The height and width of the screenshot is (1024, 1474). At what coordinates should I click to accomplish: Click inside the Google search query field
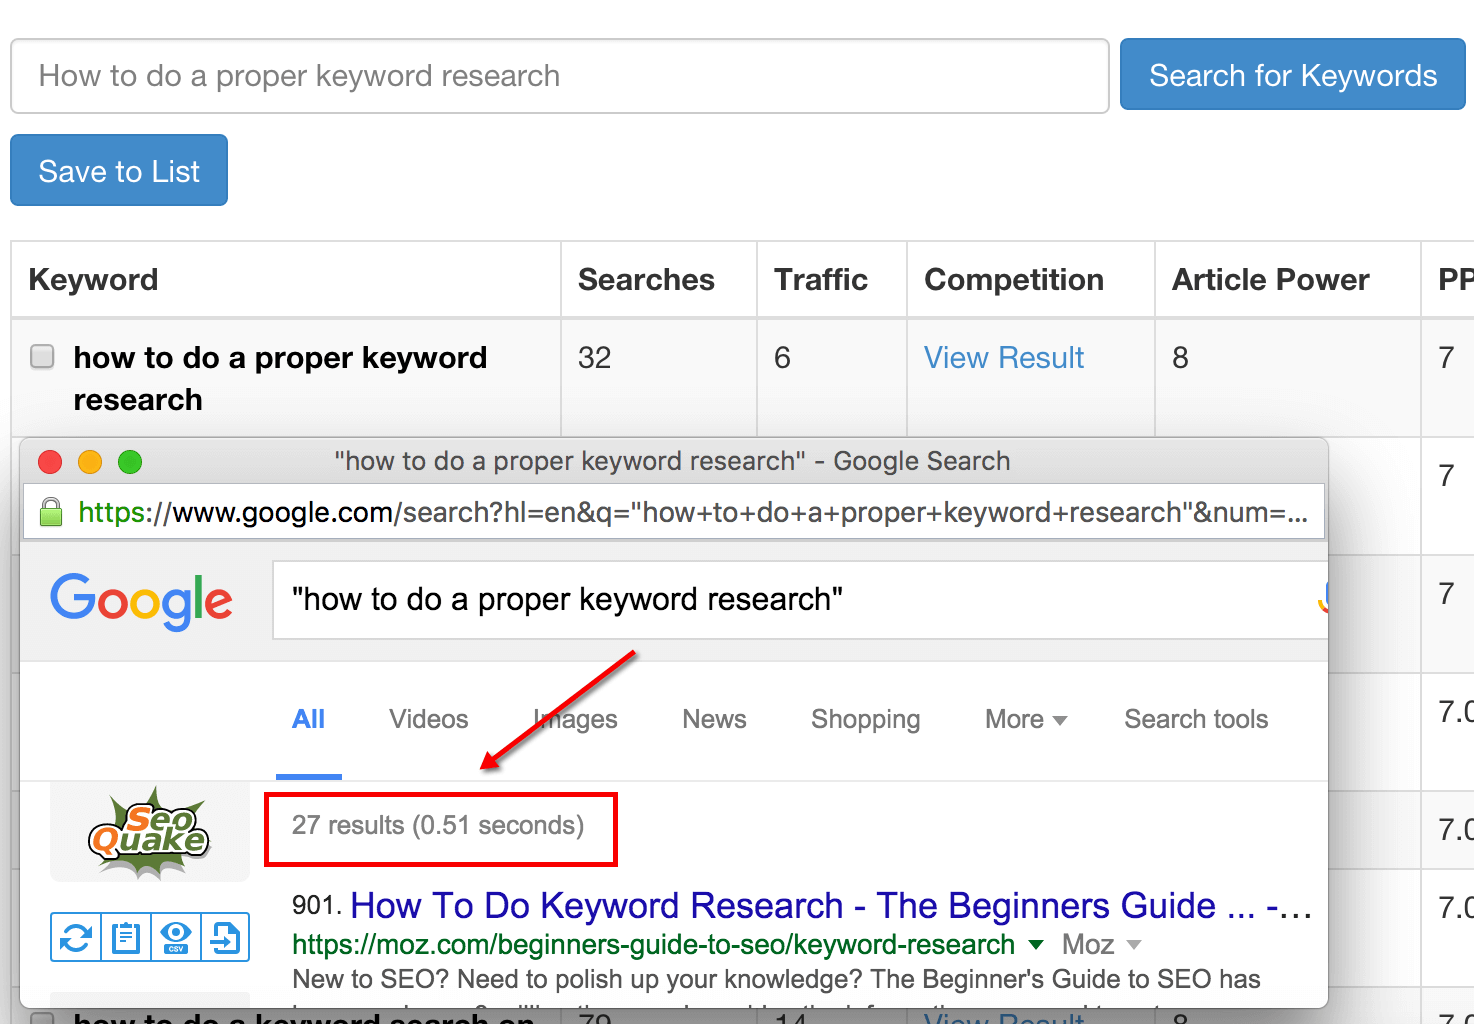700,600
